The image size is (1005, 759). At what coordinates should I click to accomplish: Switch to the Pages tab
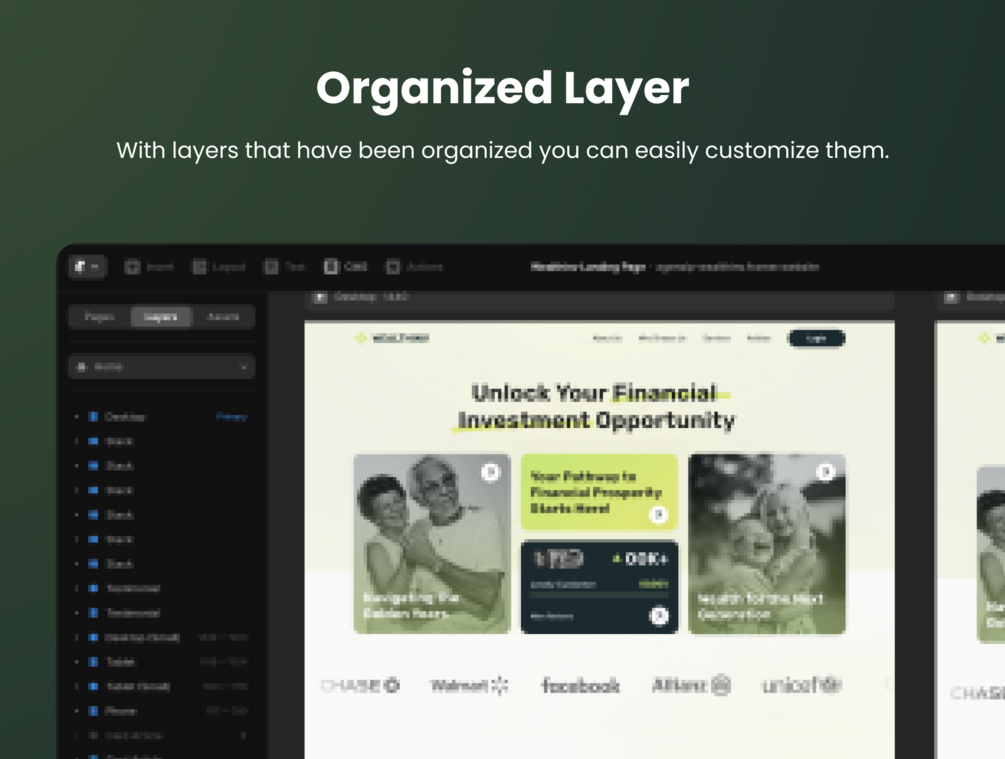99,317
